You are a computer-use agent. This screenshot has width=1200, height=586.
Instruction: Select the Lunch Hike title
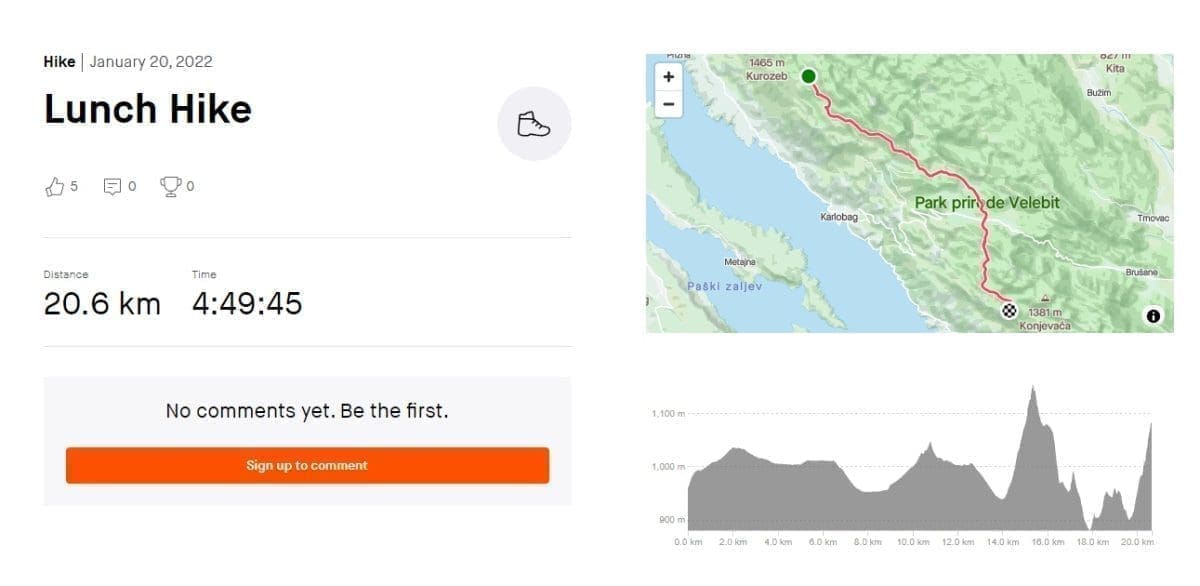[148, 109]
